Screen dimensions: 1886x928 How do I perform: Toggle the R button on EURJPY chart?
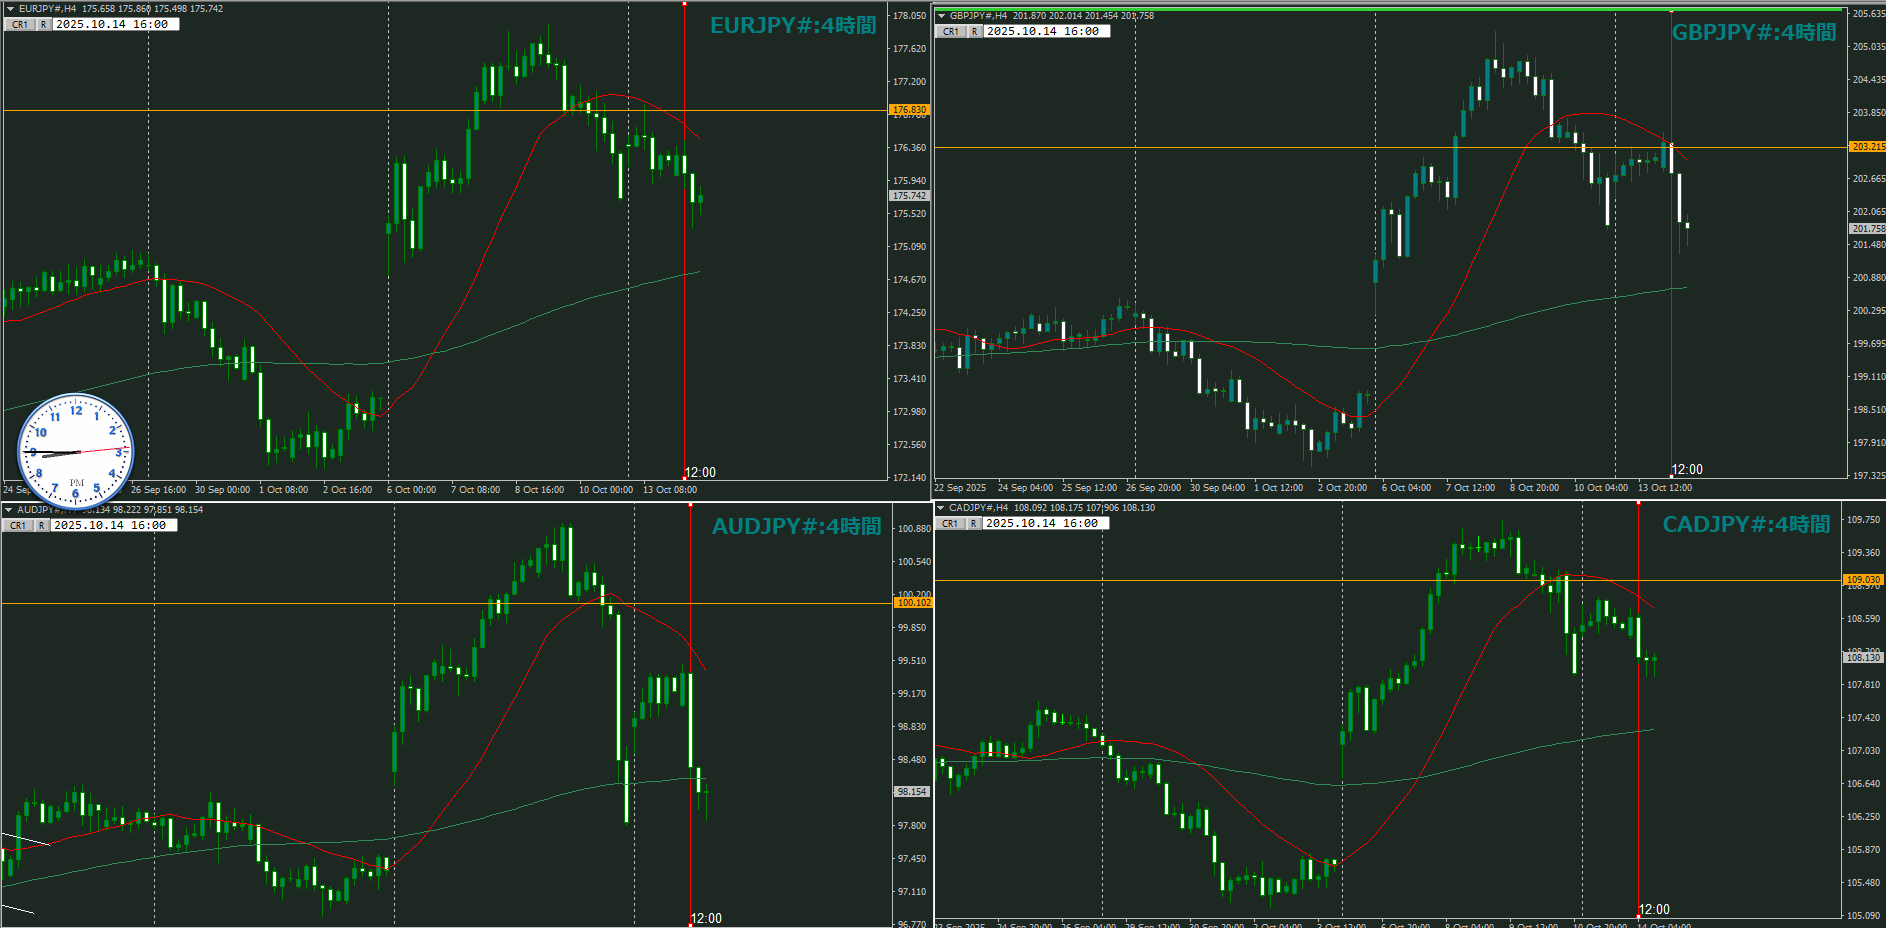coord(43,25)
